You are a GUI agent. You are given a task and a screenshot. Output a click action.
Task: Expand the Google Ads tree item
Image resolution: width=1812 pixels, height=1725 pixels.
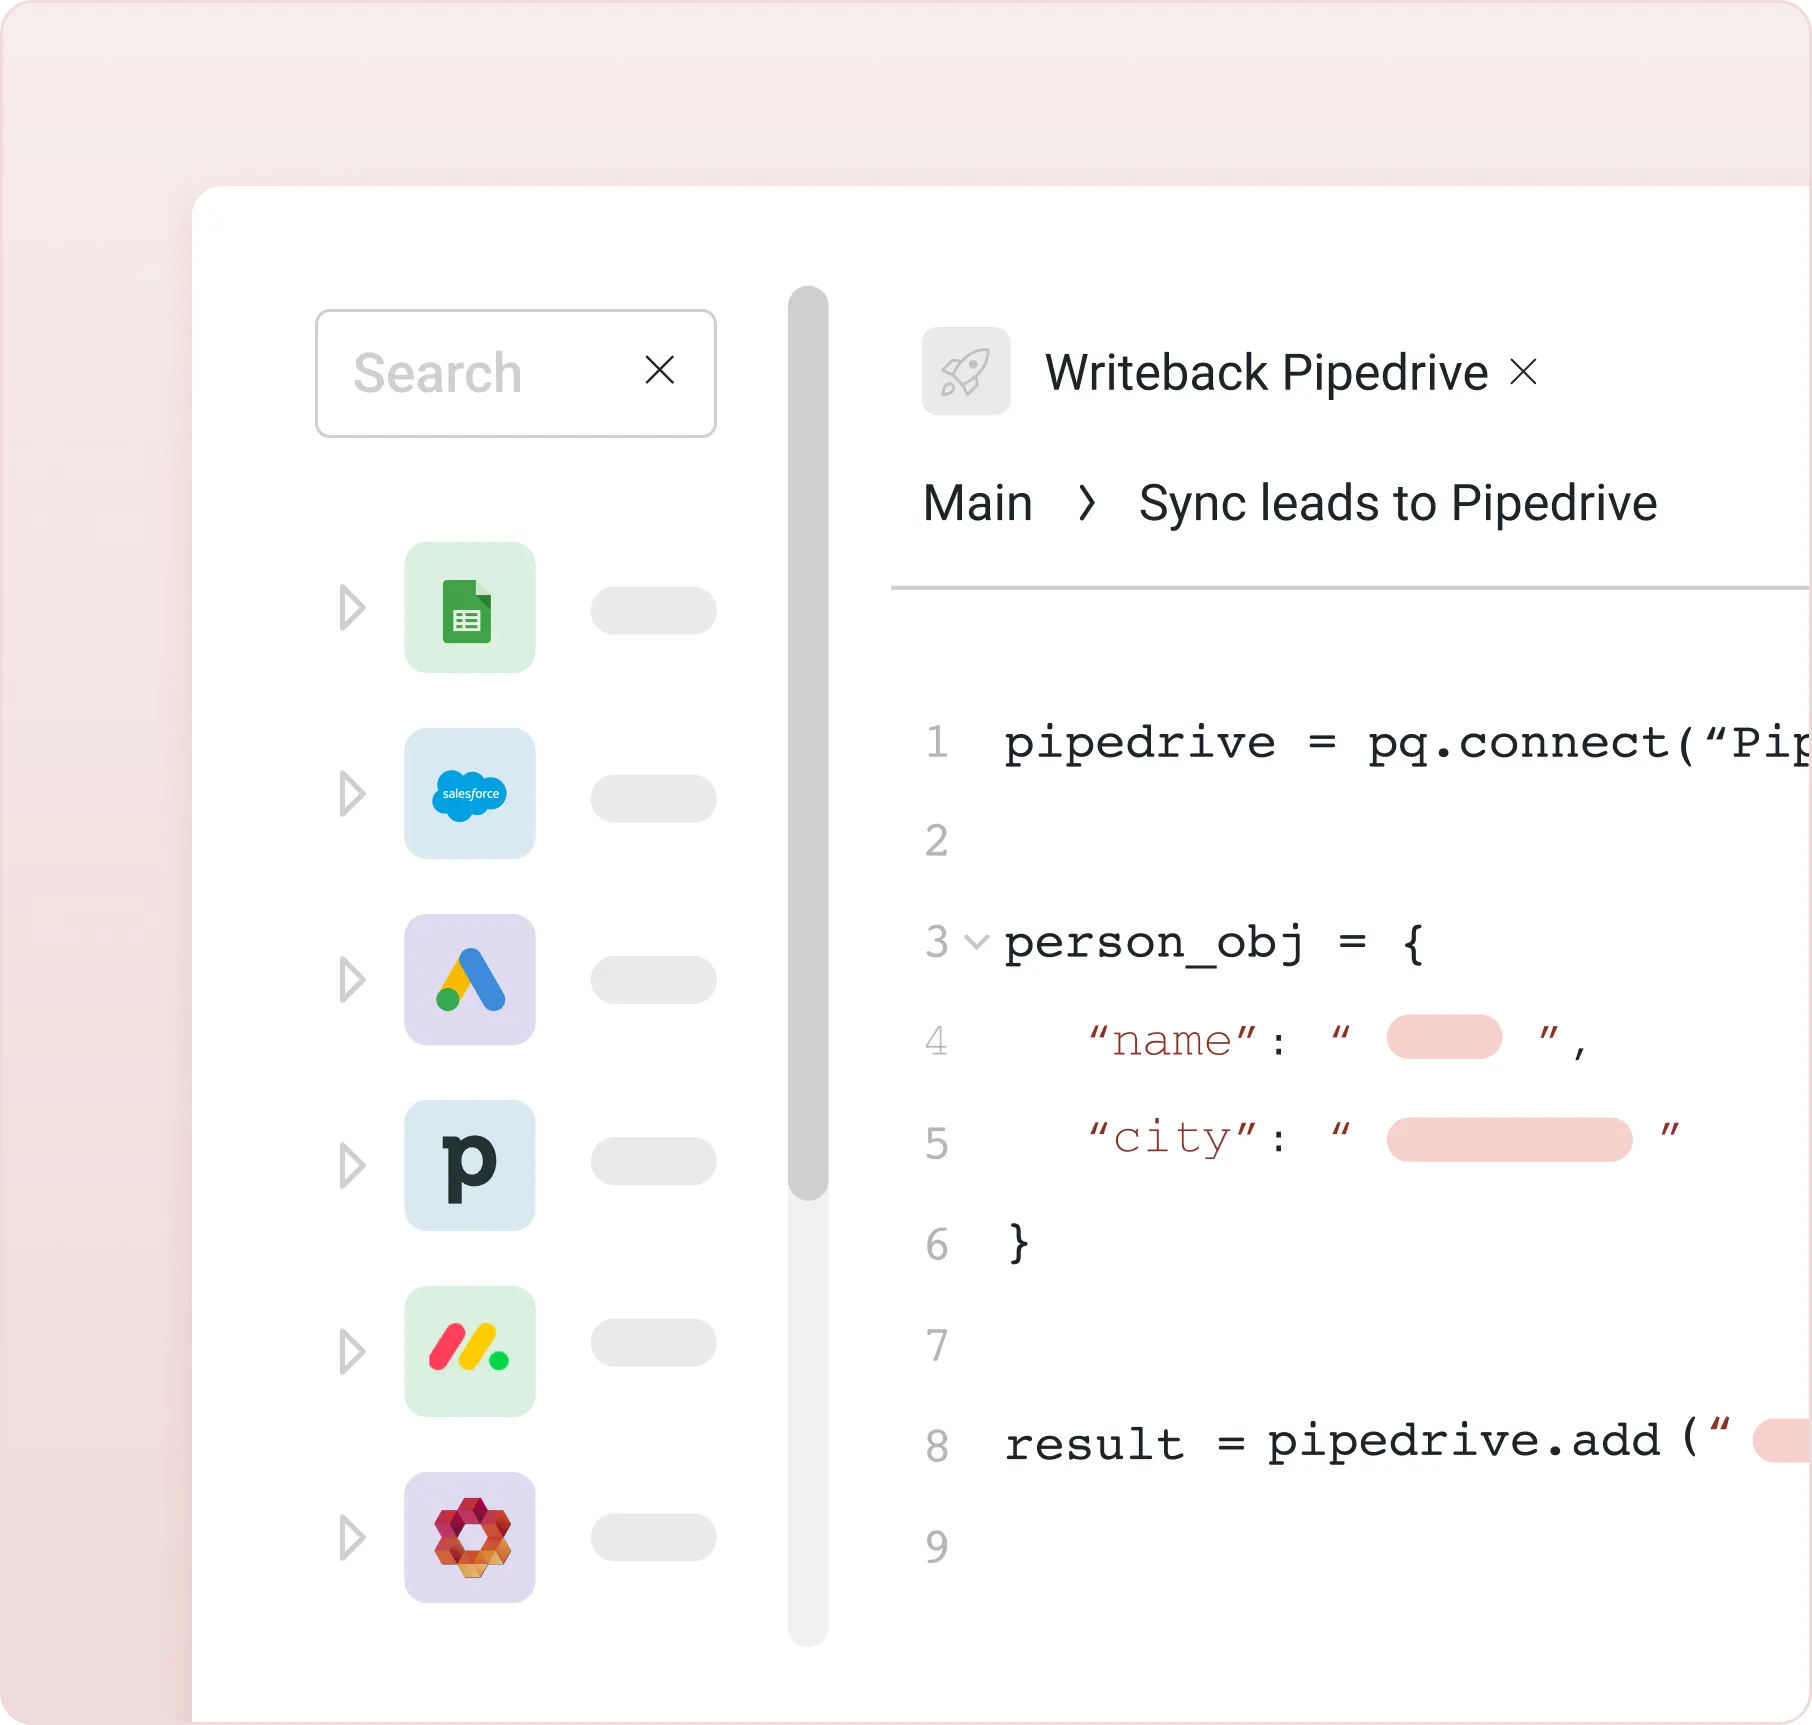(x=352, y=980)
